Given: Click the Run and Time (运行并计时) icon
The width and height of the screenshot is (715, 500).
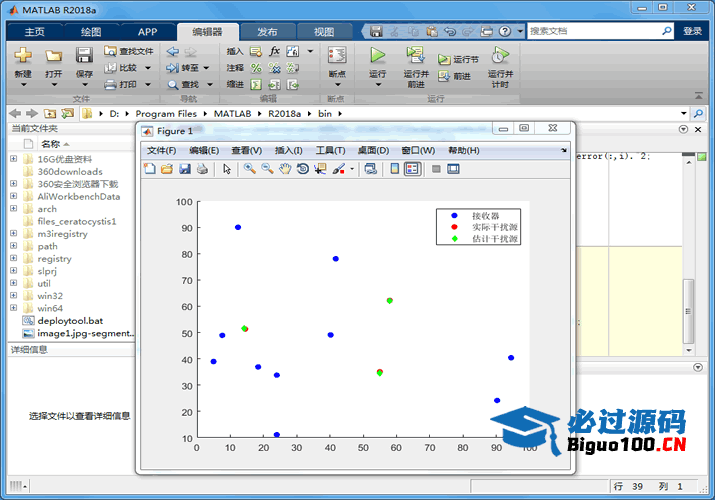Looking at the screenshot, I should (500, 57).
